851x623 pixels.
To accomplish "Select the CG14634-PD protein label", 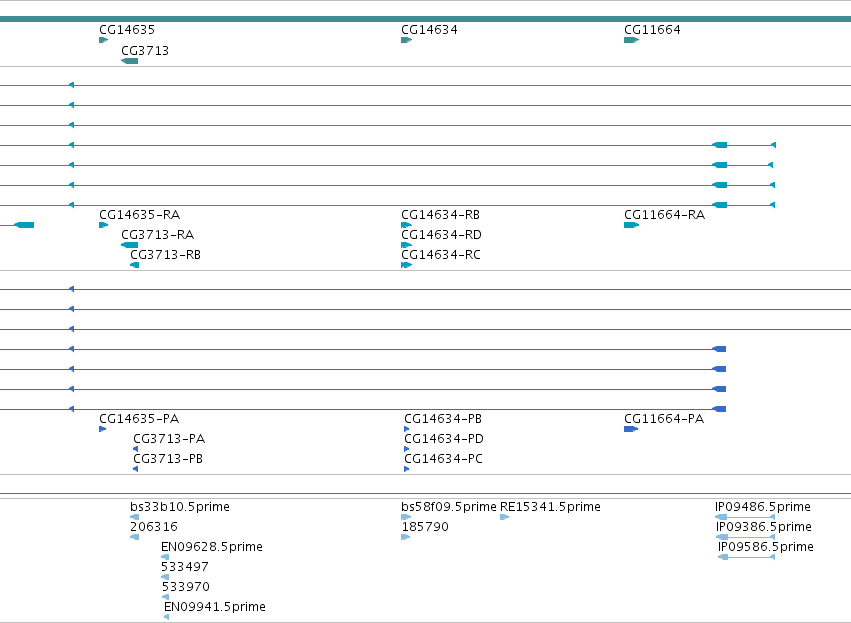I will [x=444, y=439].
